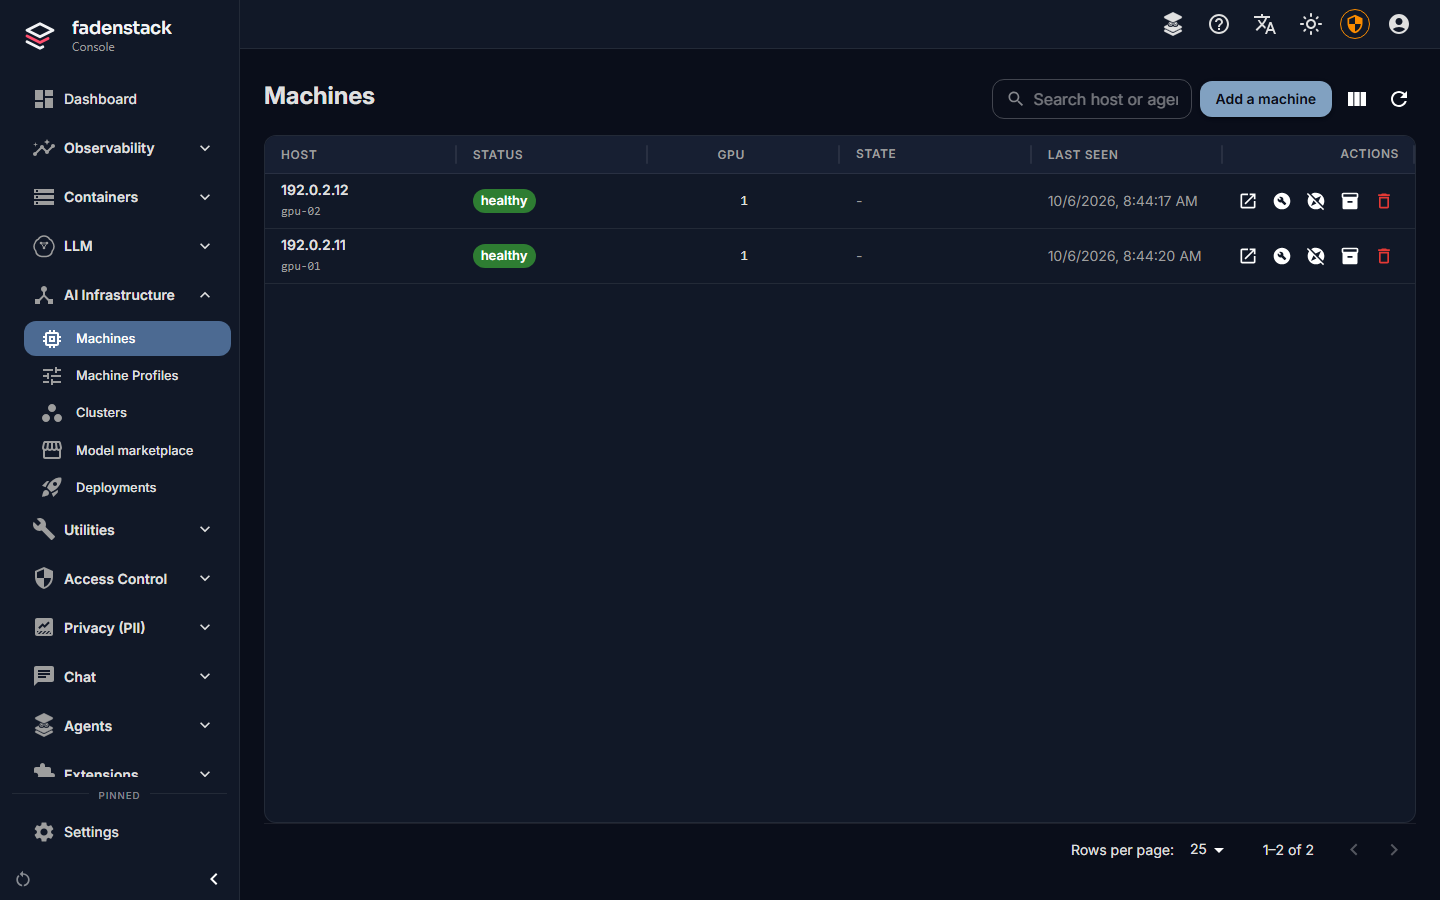The width and height of the screenshot is (1440, 900).
Task: Open the Model marketplace page
Action: pos(127,450)
